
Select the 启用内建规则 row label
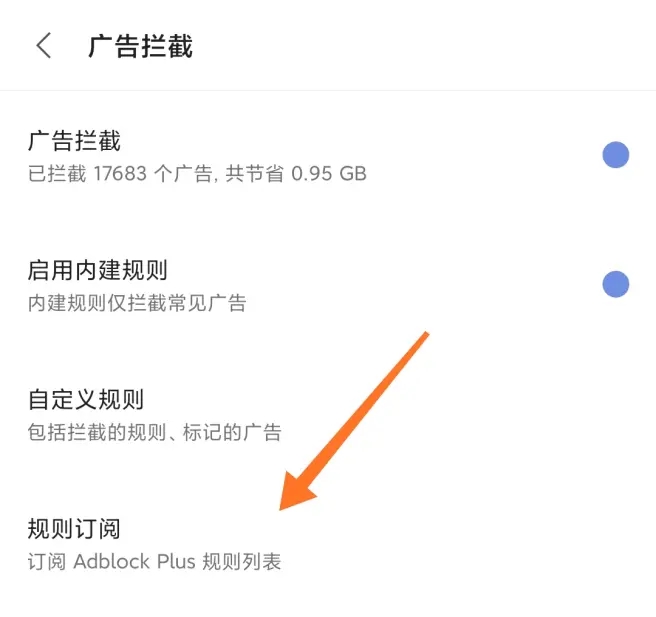[97, 270]
